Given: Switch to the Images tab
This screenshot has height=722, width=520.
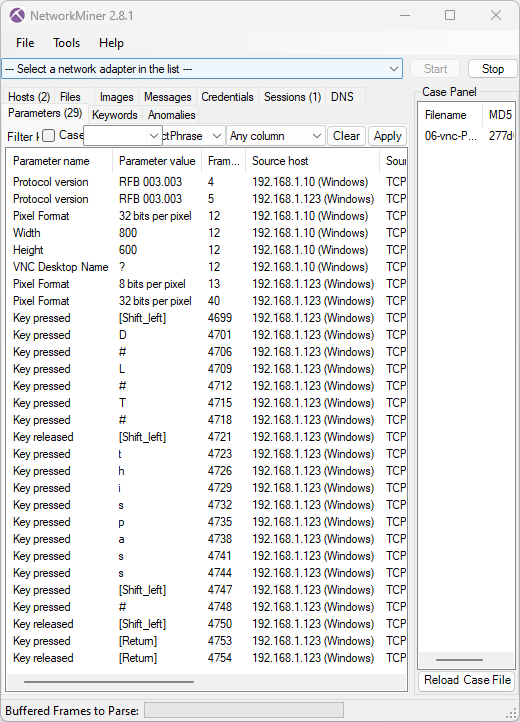Looking at the screenshot, I should click(116, 97).
